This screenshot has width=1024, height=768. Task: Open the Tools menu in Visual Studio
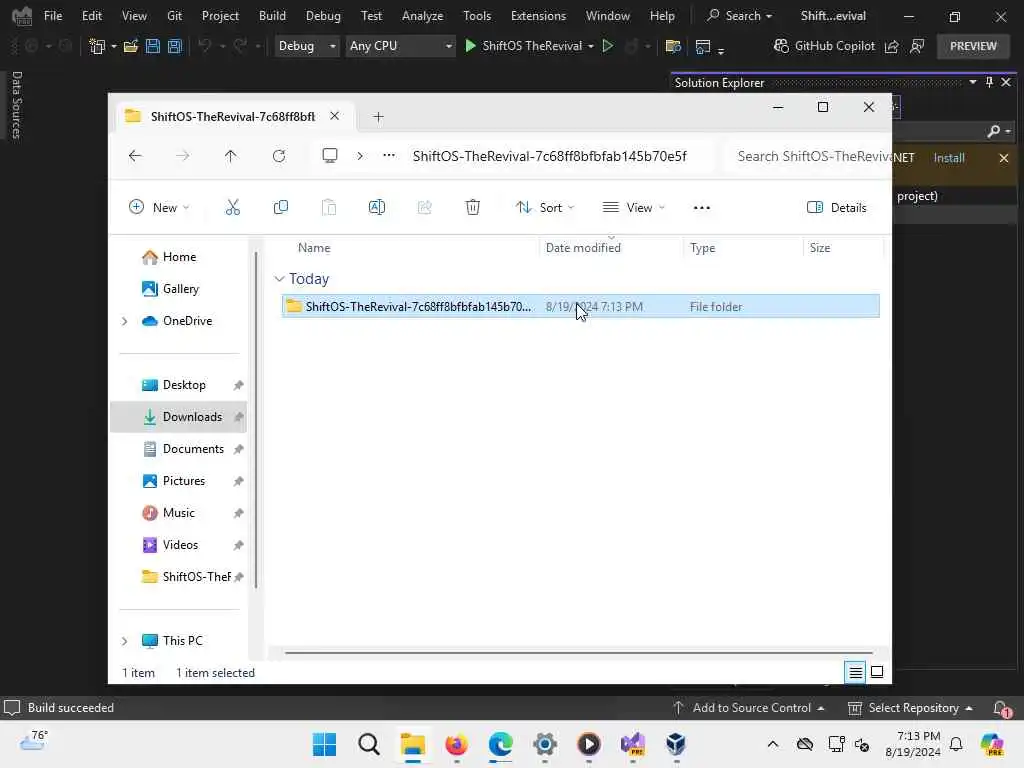477,16
